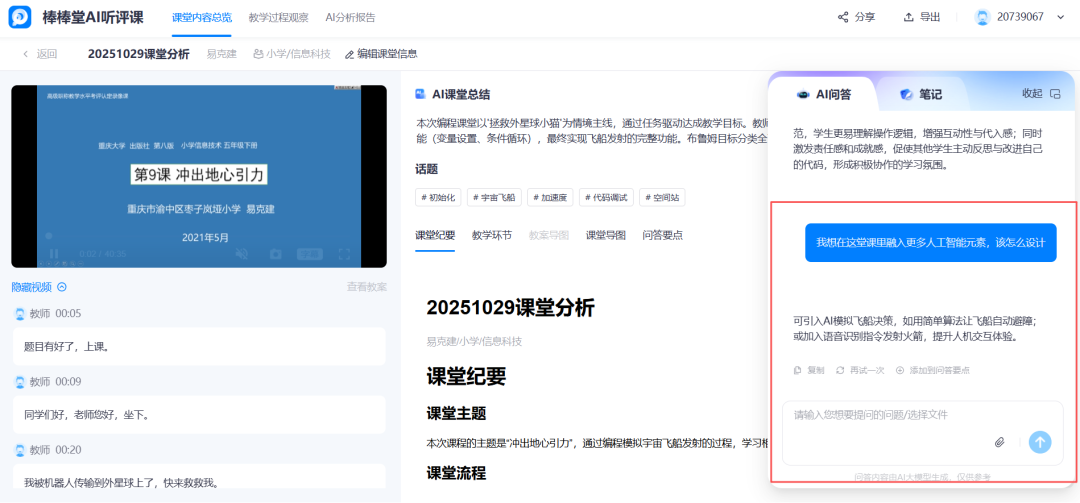1080x503 pixels.
Task: Collapse the AI panel with 收起
Action: 1032,94
